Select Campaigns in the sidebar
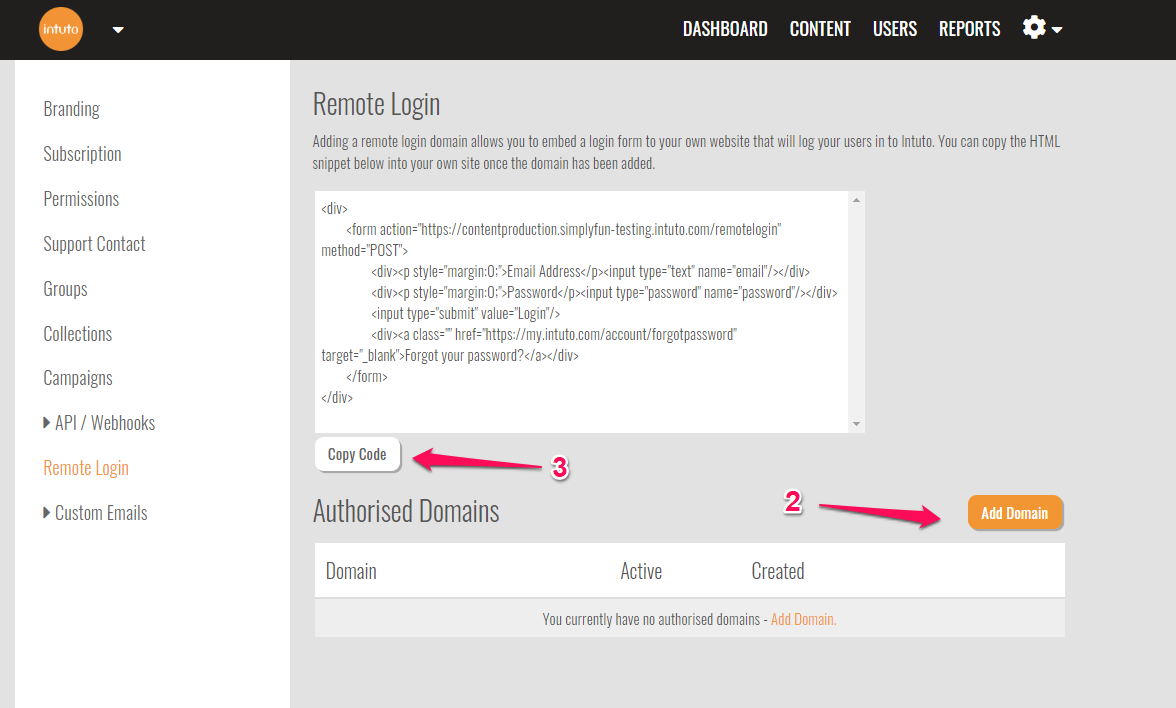The height and width of the screenshot is (708, 1176). pos(78,377)
